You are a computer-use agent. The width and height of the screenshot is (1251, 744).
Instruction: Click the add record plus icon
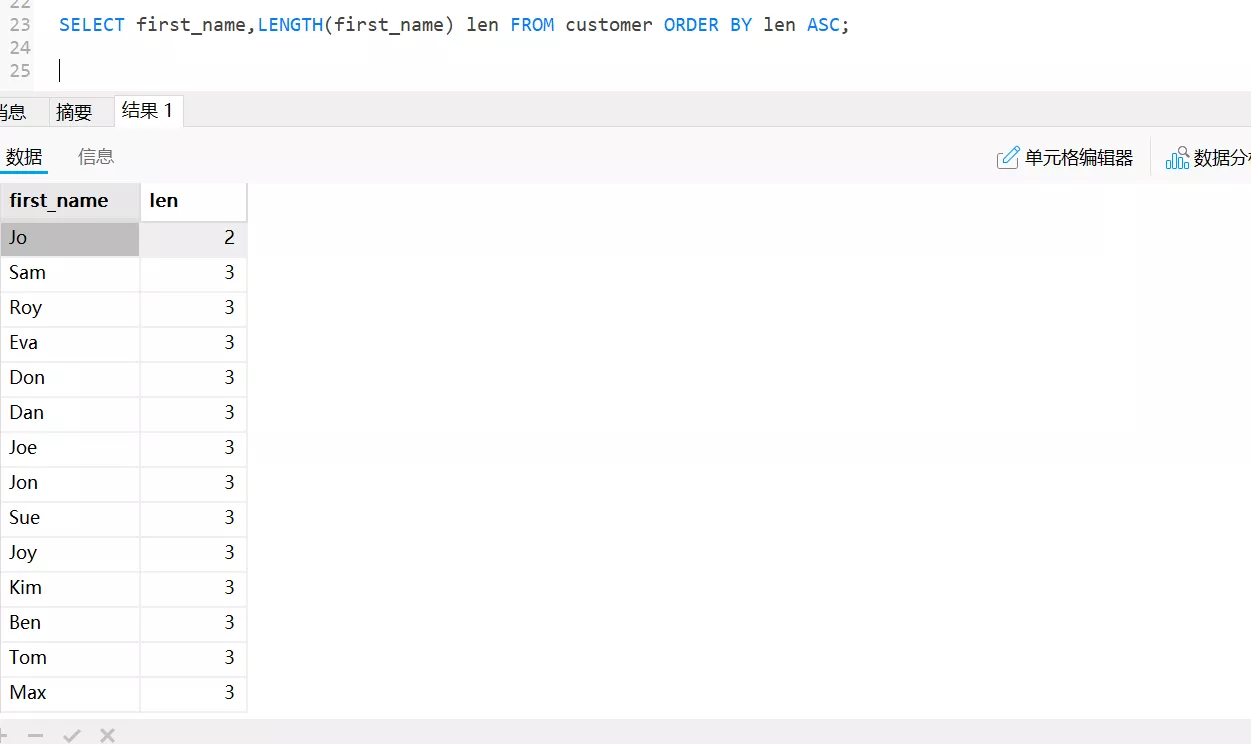point(4,735)
